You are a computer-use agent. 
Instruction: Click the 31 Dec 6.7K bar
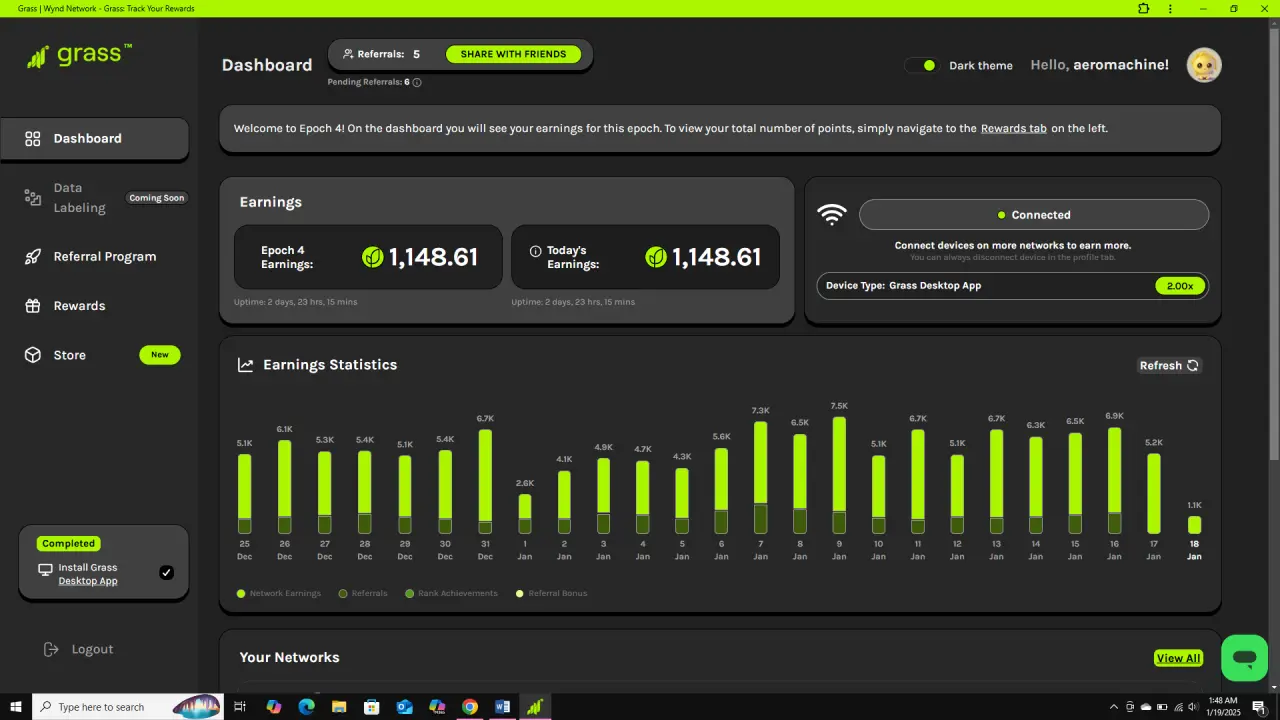coord(485,482)
